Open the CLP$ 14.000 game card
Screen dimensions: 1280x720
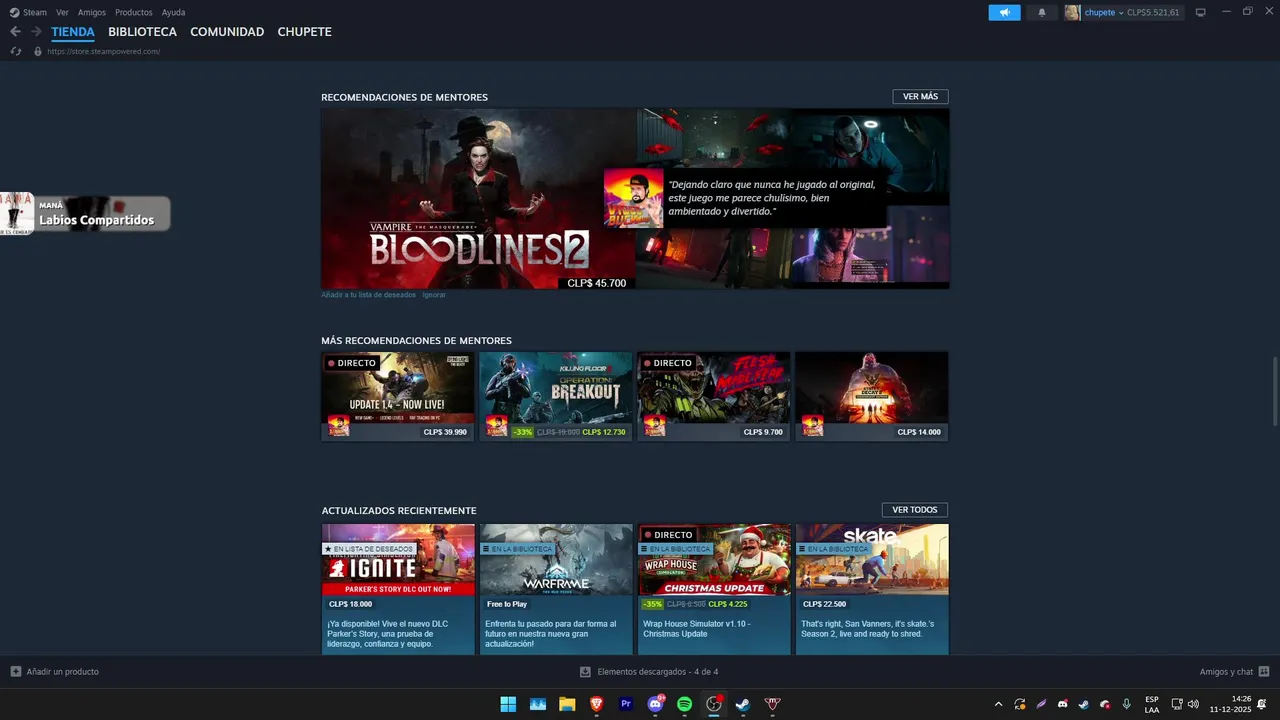pos(872,396)
